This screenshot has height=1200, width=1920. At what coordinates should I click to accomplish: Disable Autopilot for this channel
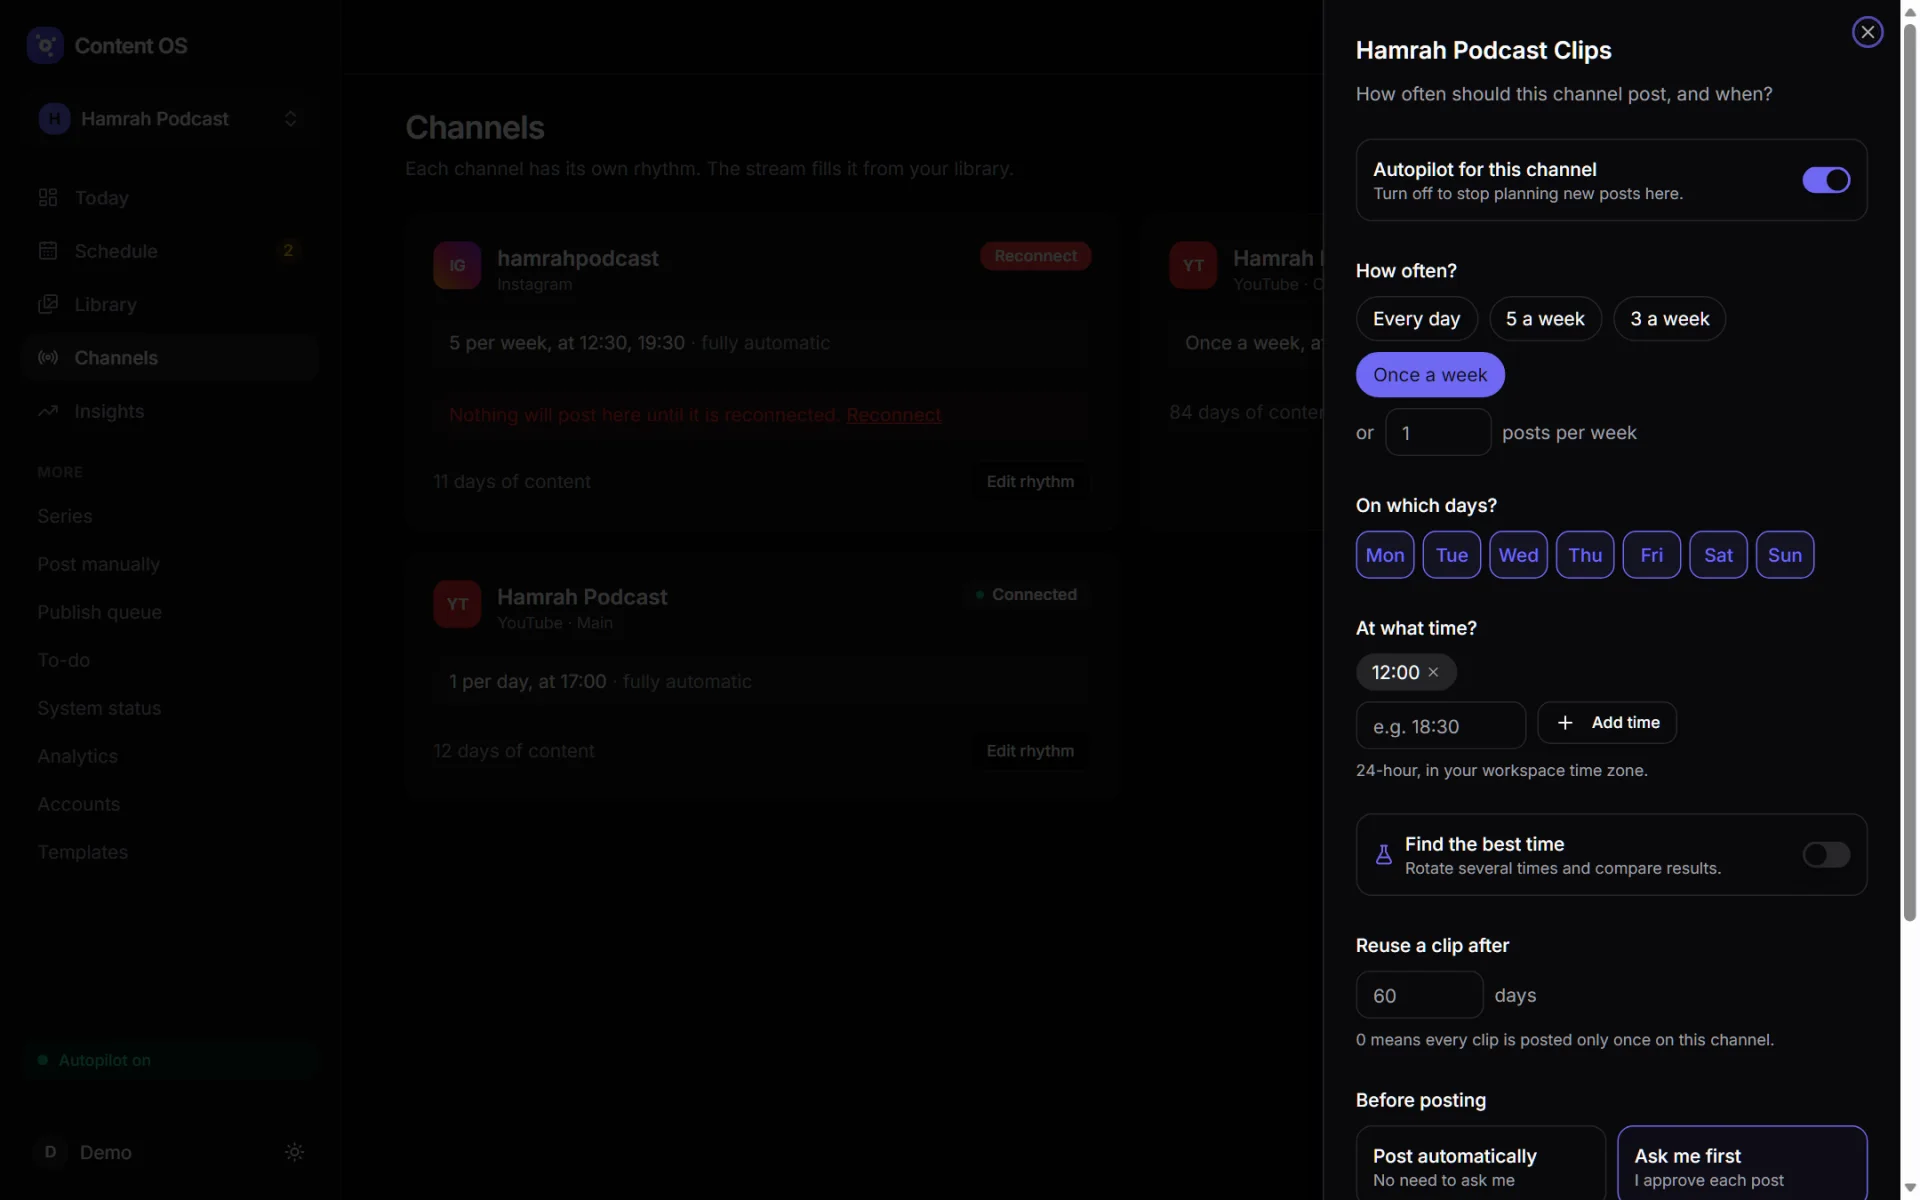click(1826, 180)
